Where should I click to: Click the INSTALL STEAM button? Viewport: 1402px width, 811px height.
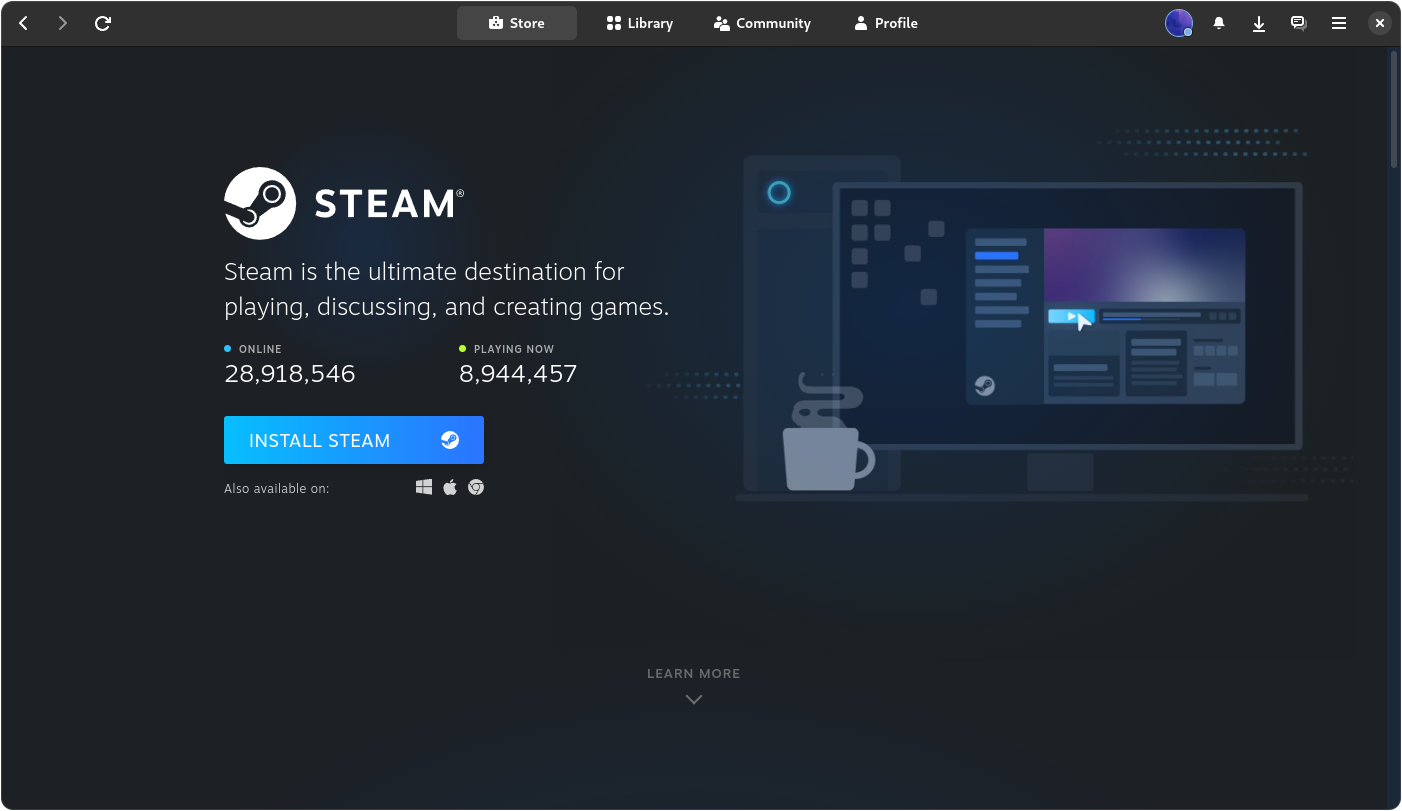[x=354, y=440]
